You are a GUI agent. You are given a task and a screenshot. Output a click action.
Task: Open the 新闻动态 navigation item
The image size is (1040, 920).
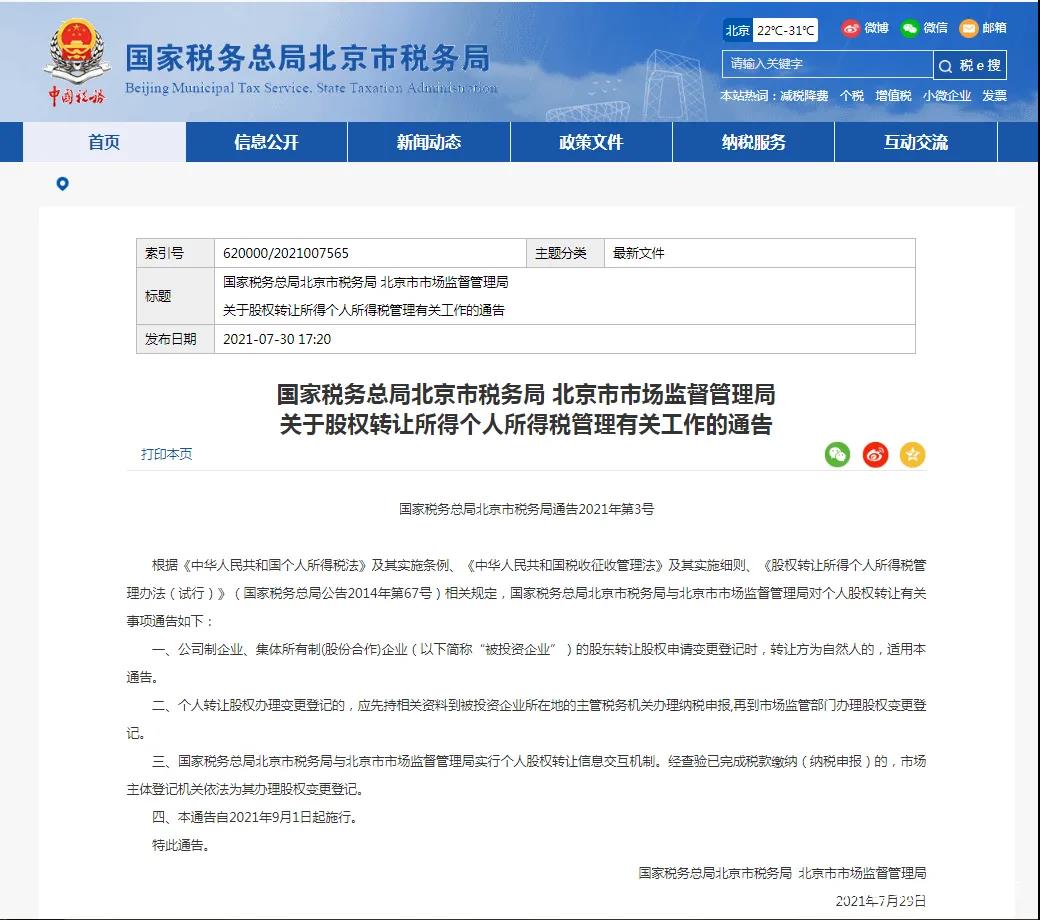(x=429, y=142)
